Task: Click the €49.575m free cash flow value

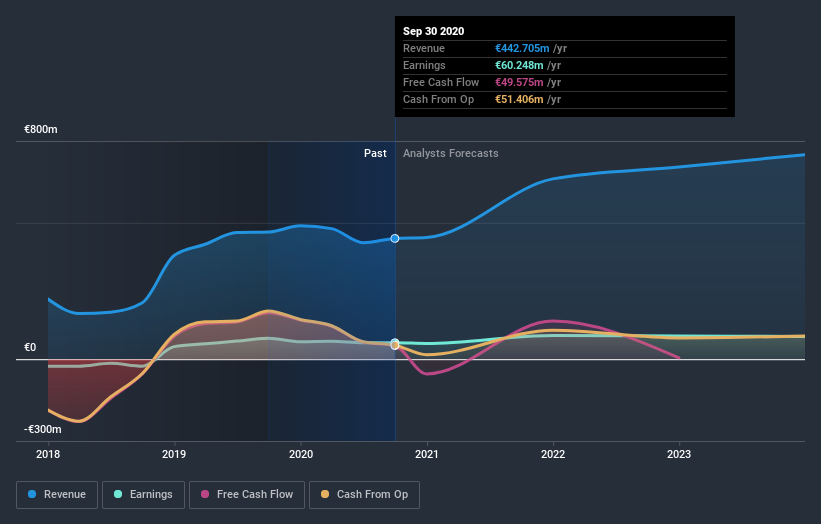Action: tap(519, 82)
